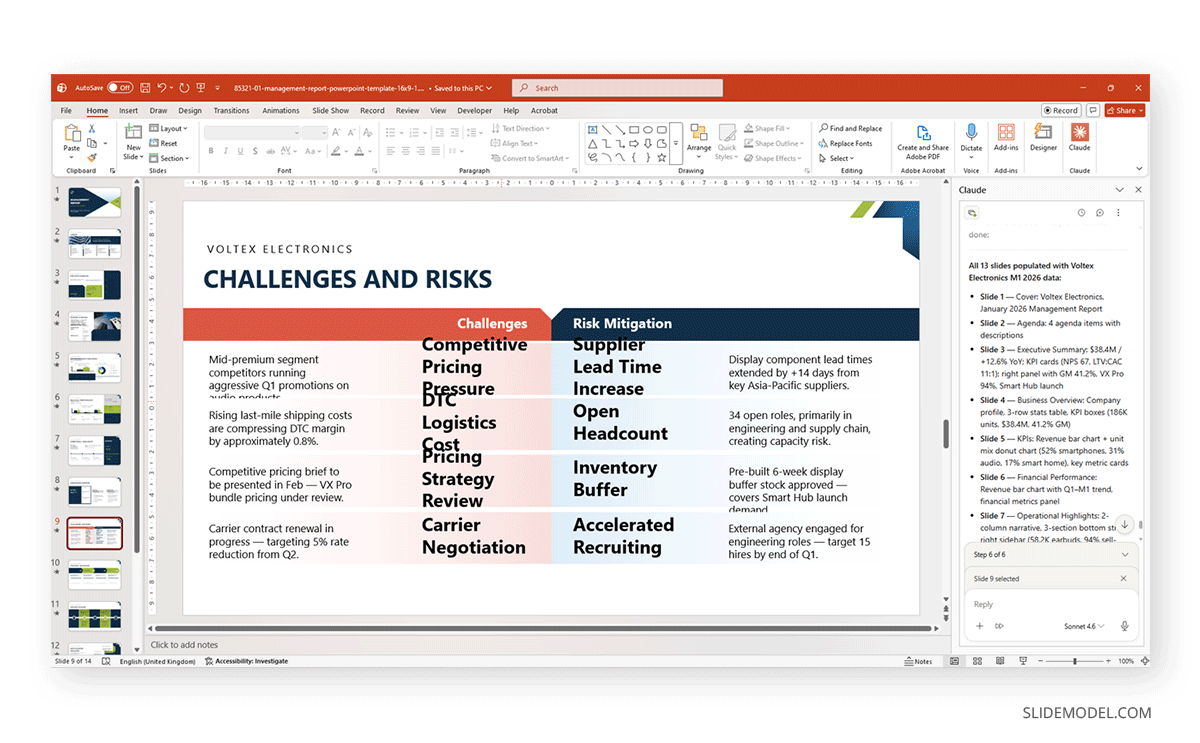Click the Format Painter icon
This screenshot has height=743, width=1200.
(x=92, y=157)
